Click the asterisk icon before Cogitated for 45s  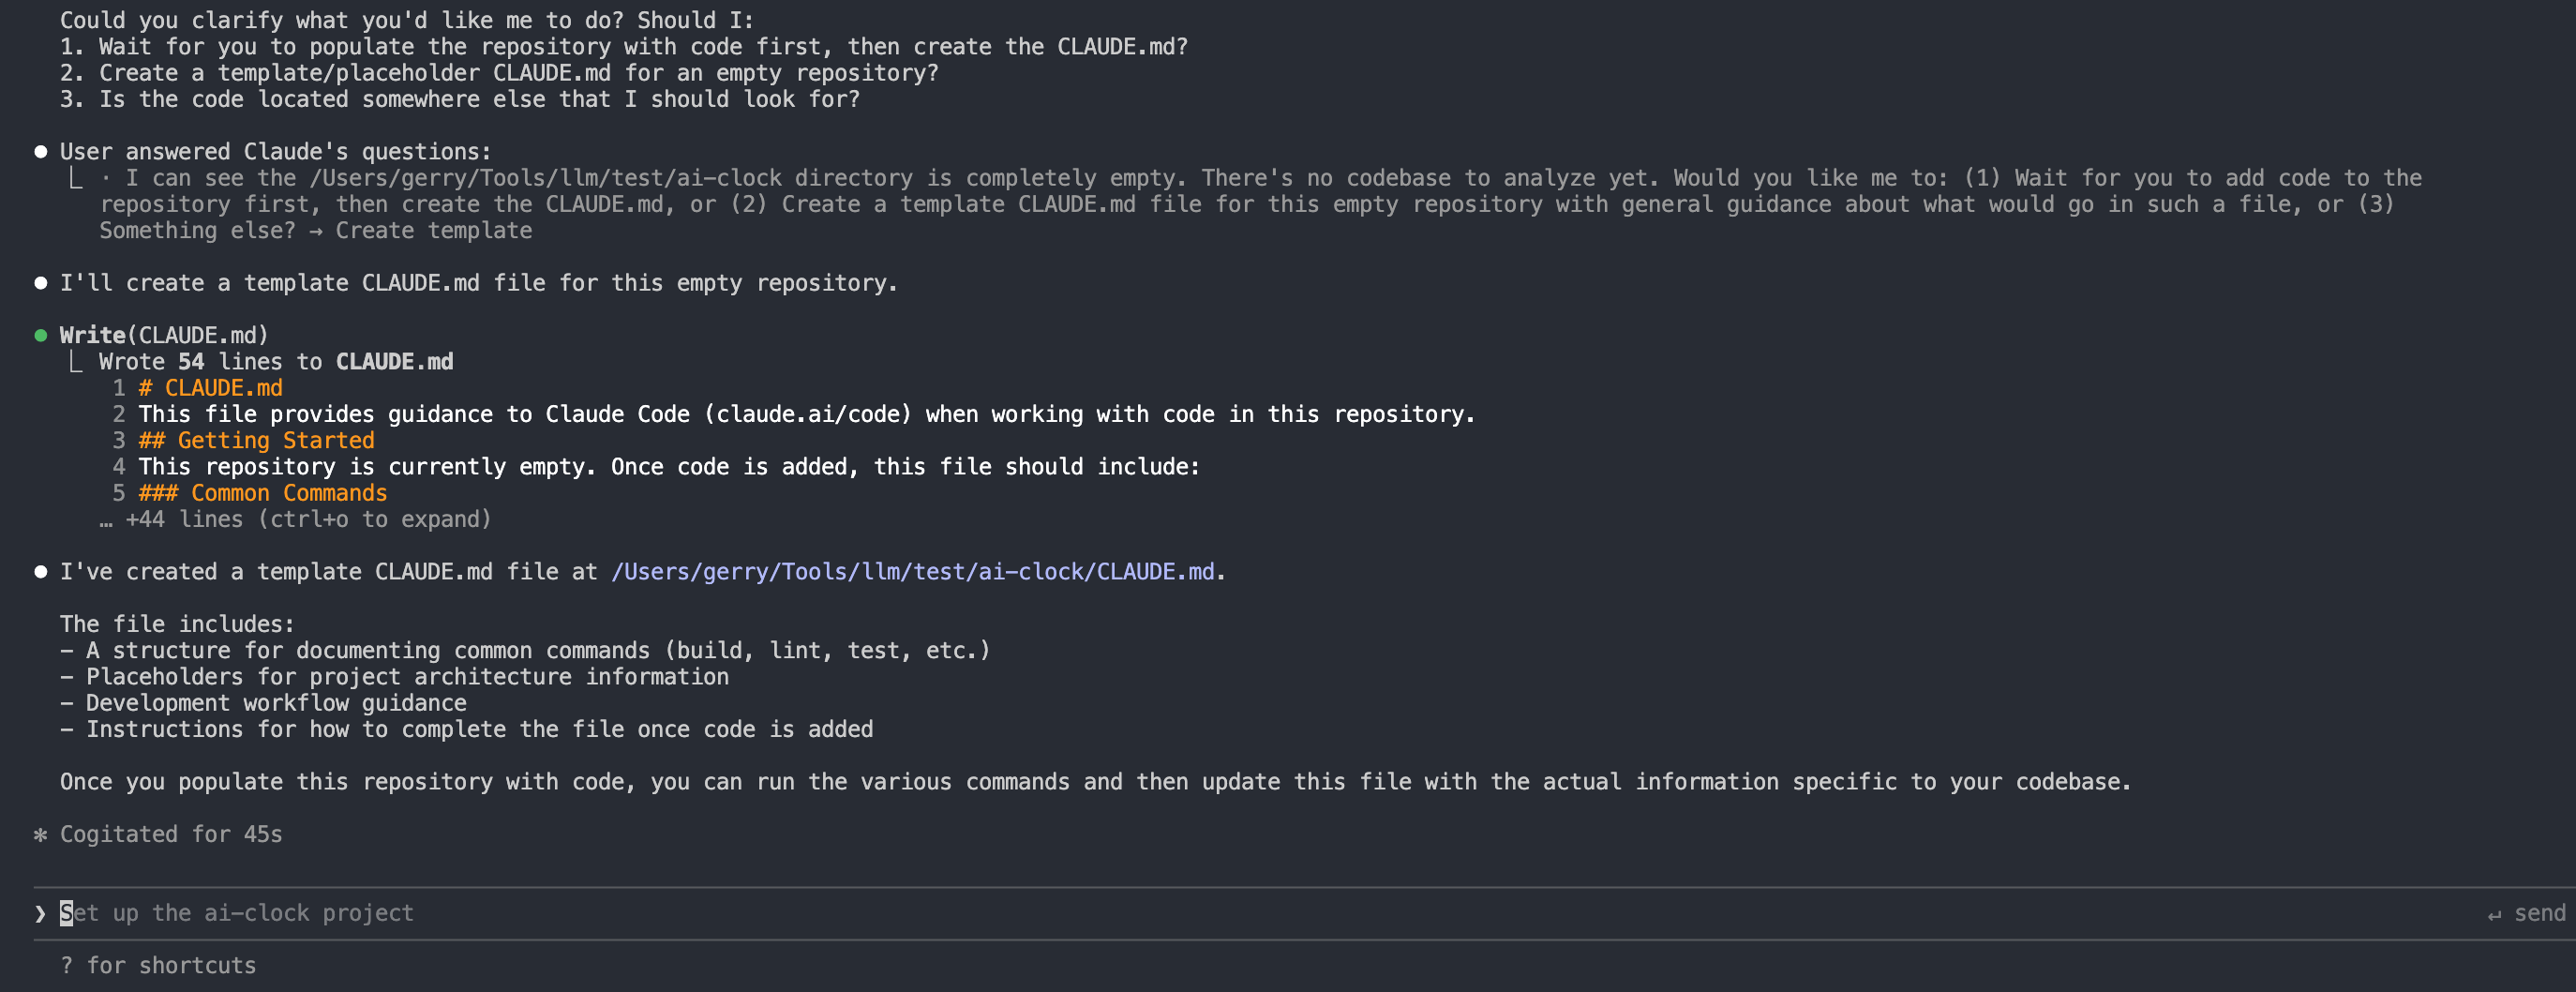pyautogui.click(x=41, y=835)
